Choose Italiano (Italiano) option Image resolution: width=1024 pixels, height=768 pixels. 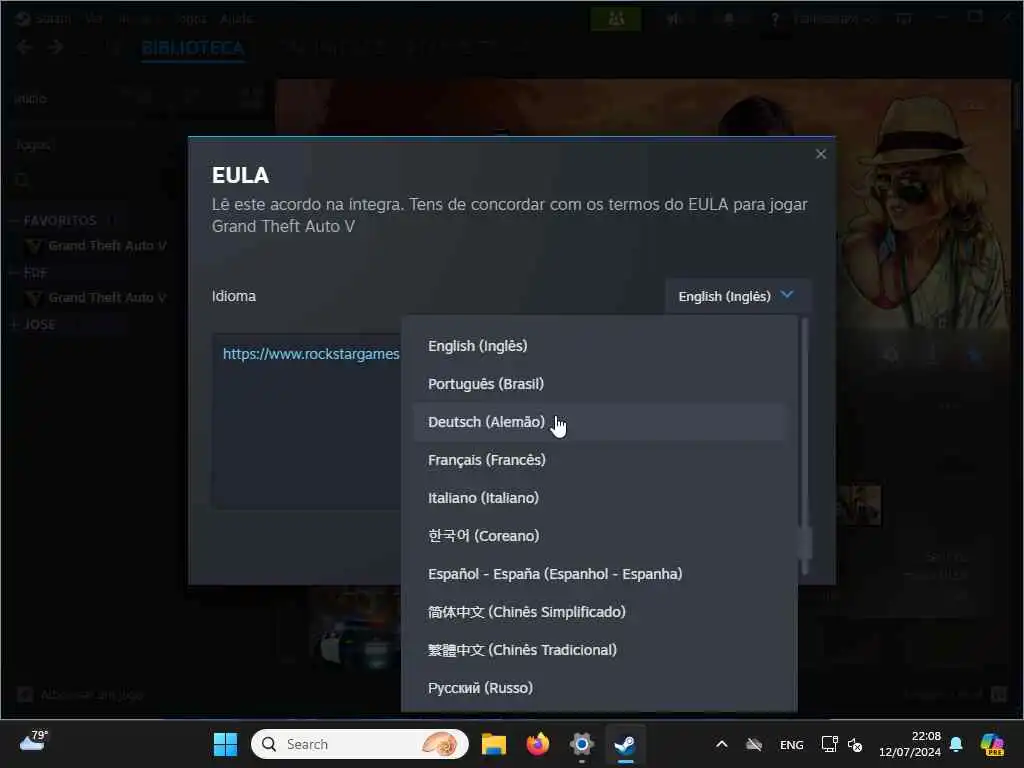pos(599,498)
